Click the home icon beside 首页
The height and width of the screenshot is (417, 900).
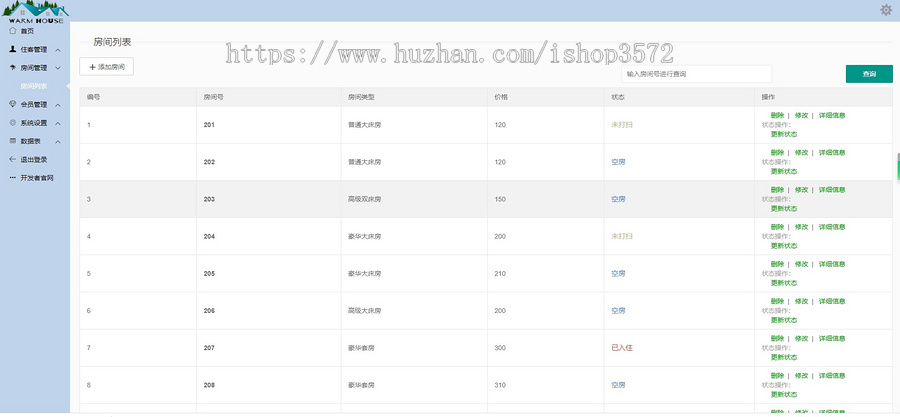pyautogui.click(x=13, y=31)
